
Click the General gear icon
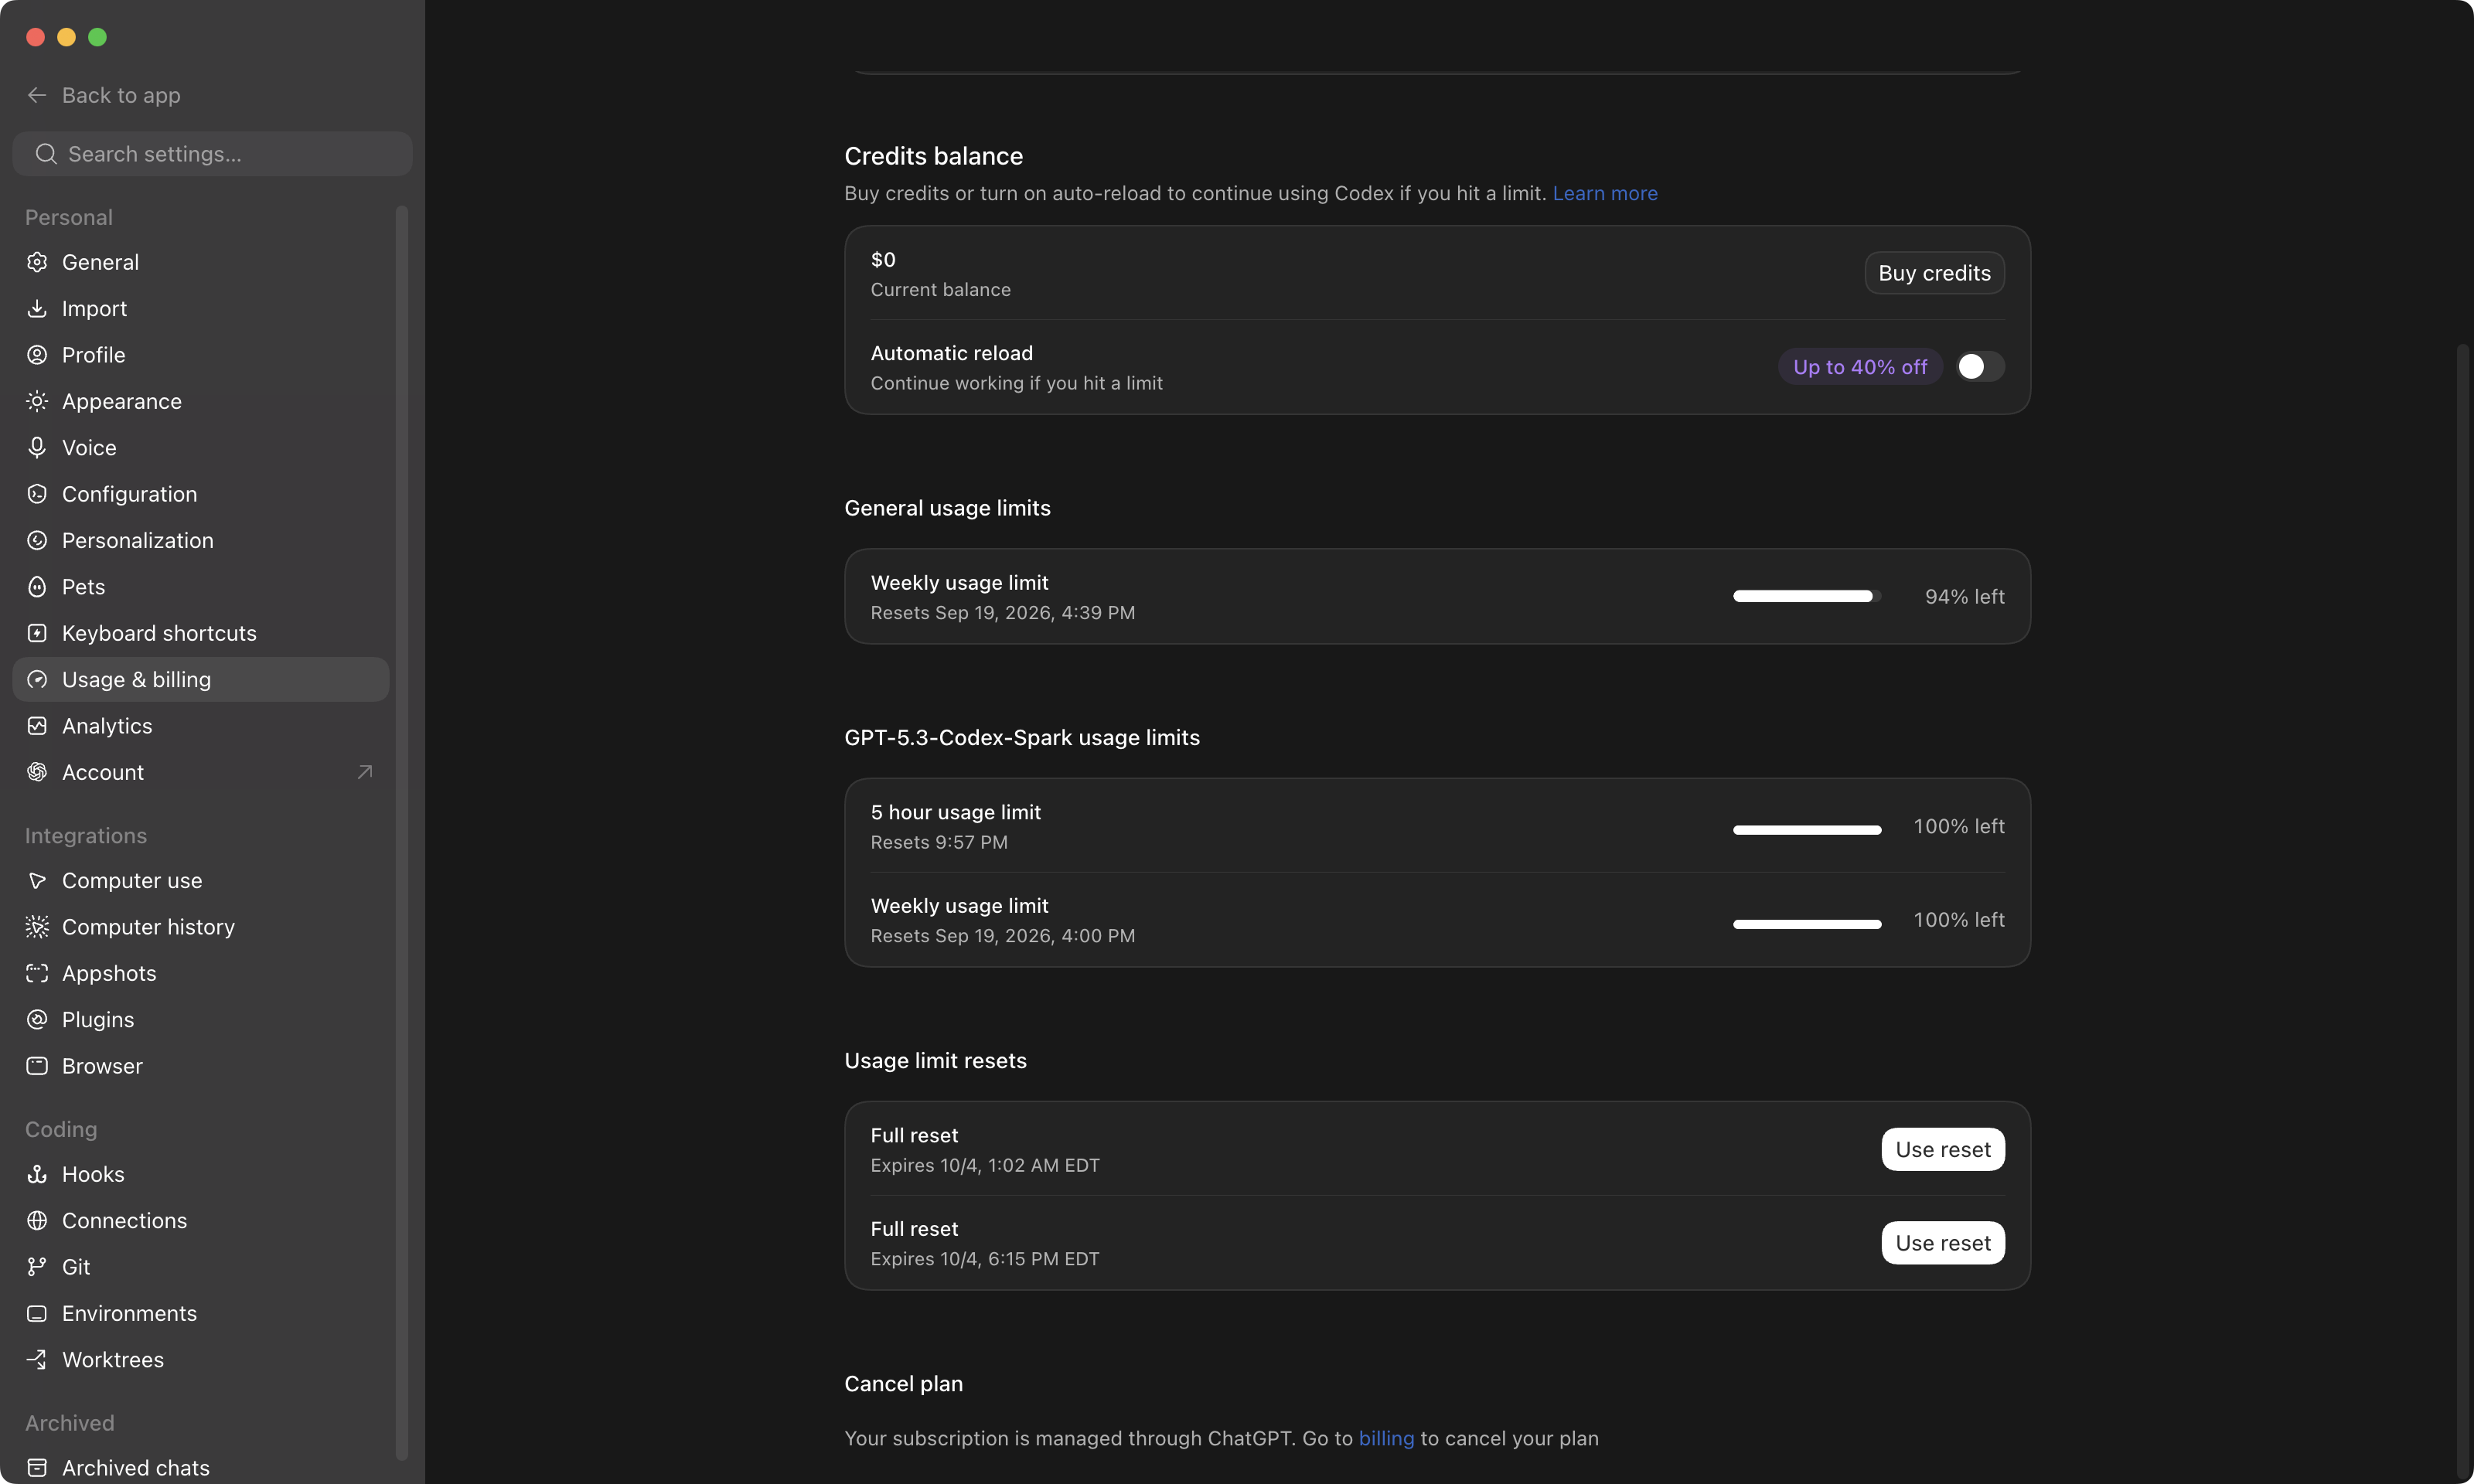37,262
